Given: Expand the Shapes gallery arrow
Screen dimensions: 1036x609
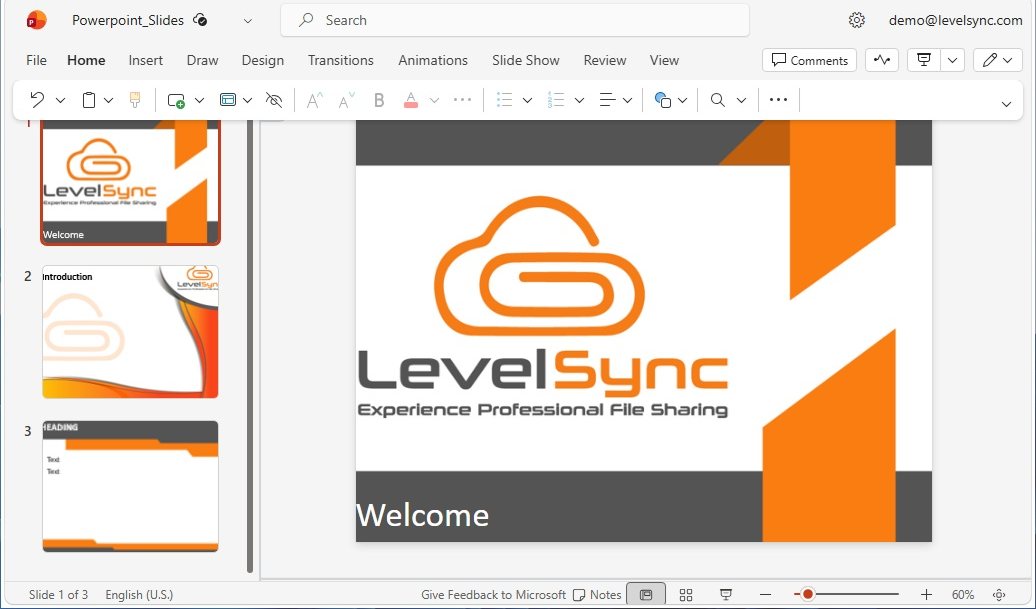Looking at the screenshot, I should (x=683, y=100).
